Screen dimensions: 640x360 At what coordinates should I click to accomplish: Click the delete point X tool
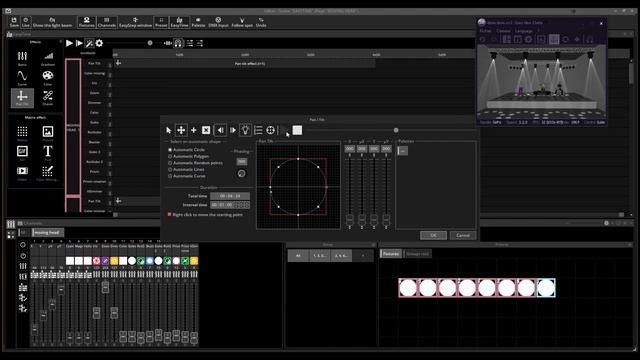[206, 130]
